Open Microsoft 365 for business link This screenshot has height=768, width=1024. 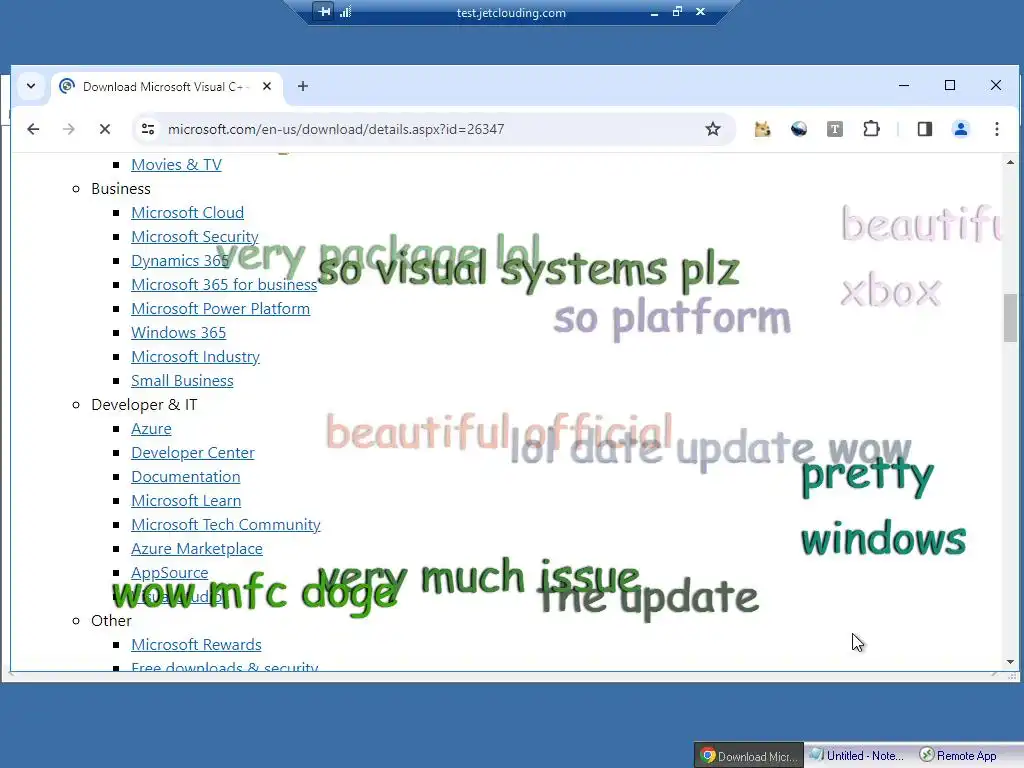(224, 285)
